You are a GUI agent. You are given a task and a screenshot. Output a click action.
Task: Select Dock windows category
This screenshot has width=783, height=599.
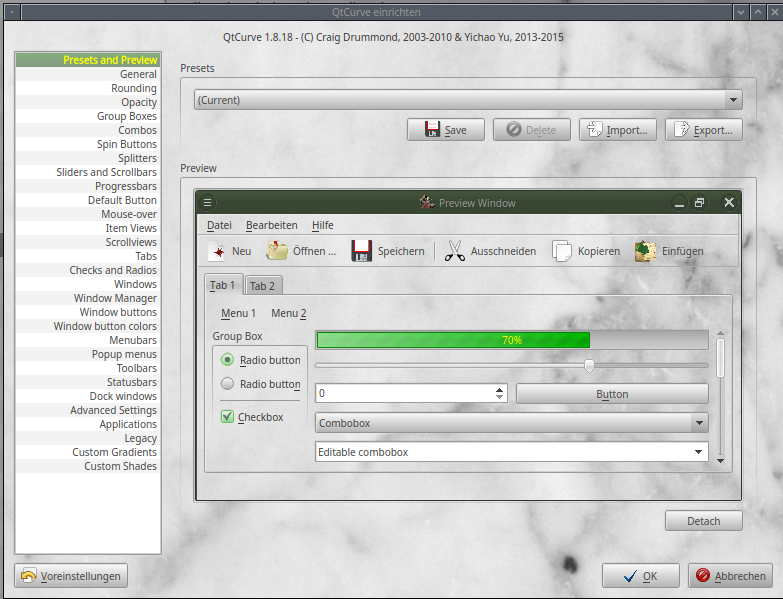point(88,395)
